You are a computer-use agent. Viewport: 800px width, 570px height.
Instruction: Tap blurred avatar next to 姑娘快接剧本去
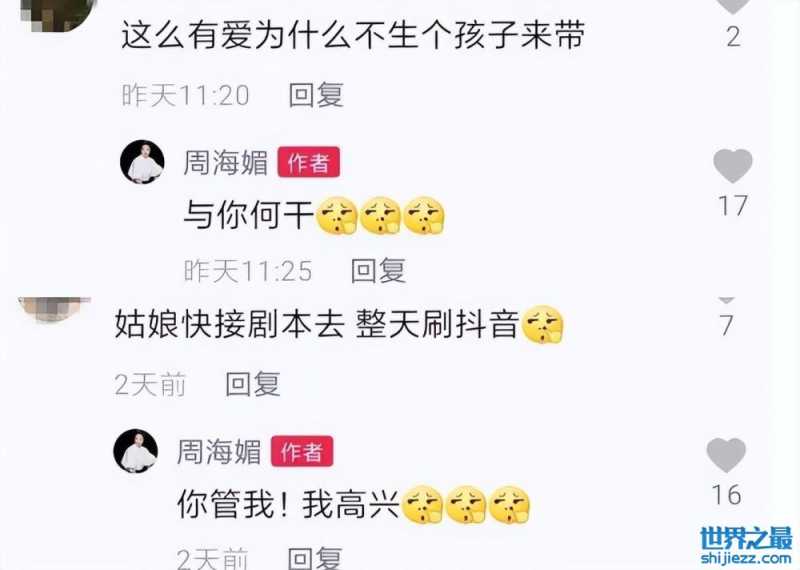[55, 309]
